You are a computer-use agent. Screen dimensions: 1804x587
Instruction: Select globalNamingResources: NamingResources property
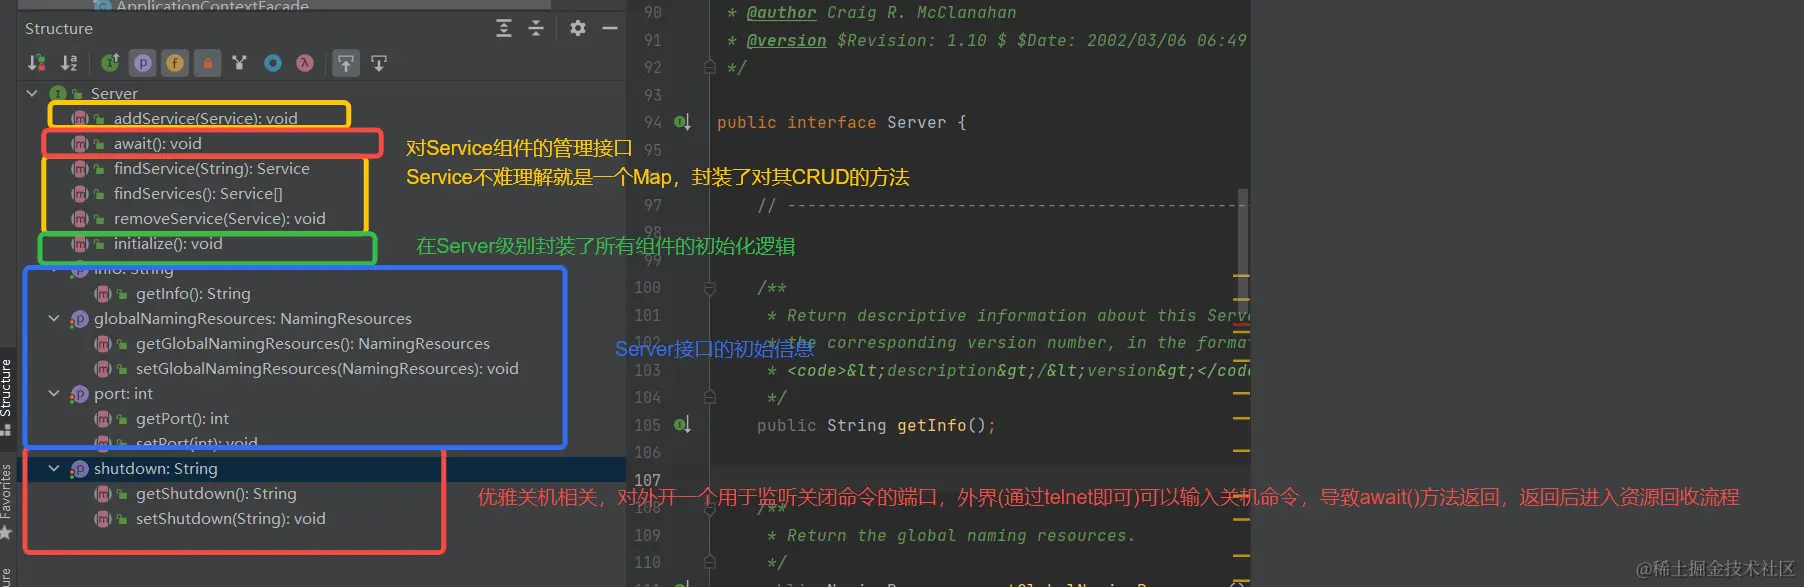(x=253, y=318)
